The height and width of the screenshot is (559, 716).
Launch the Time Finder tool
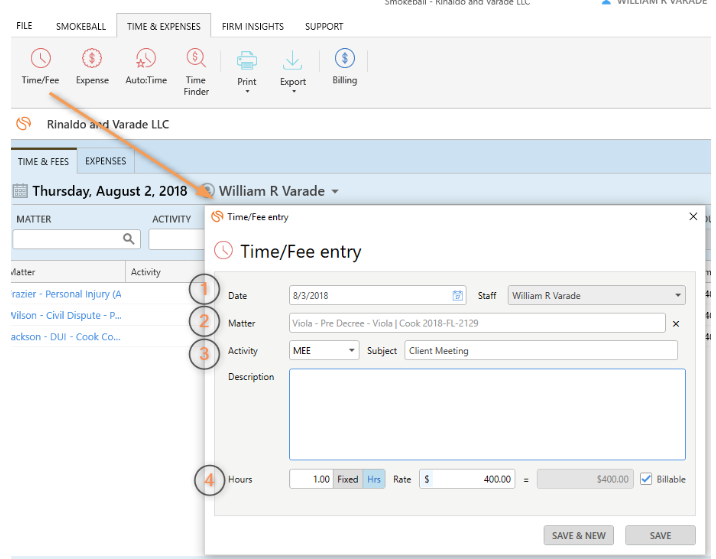(x=196, y=72)
